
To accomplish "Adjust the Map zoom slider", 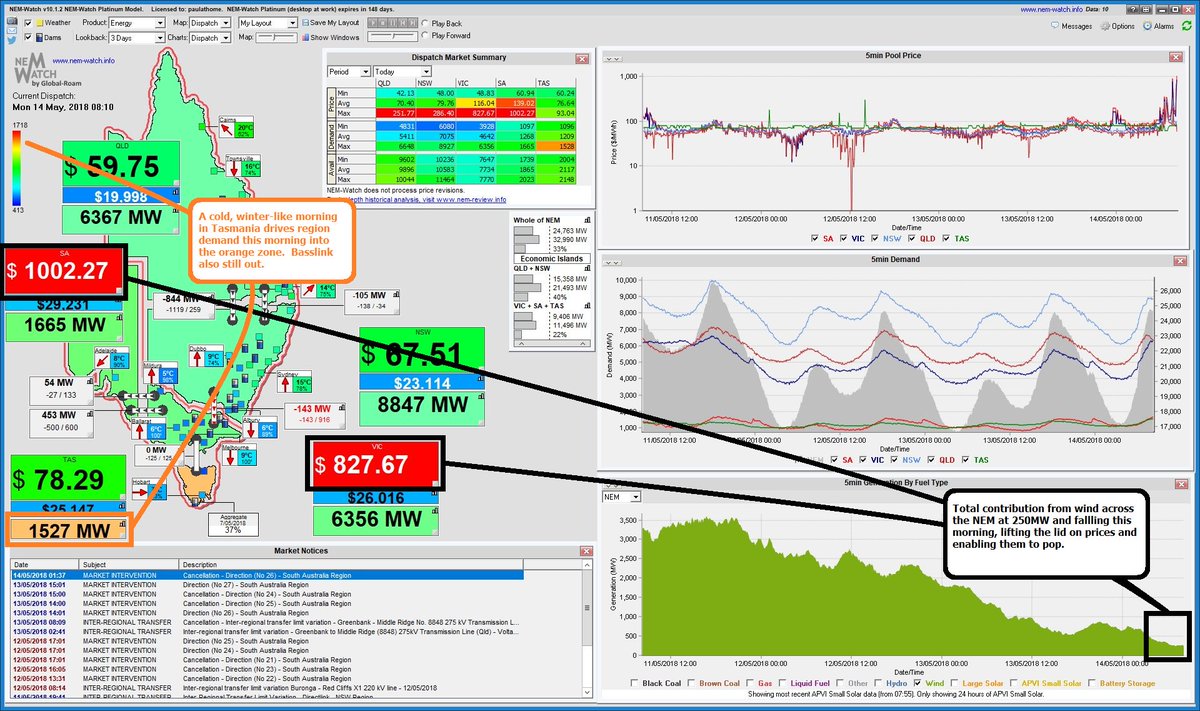I will 277,38.
